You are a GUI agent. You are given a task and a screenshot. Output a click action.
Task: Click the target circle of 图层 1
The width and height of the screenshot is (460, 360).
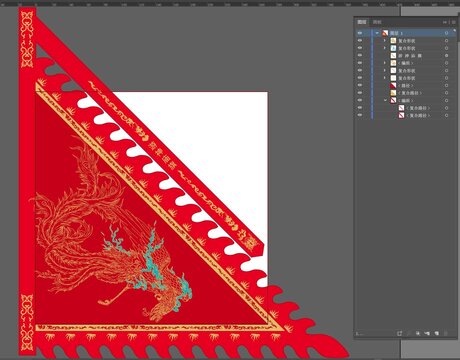click(x=446, y=33)
